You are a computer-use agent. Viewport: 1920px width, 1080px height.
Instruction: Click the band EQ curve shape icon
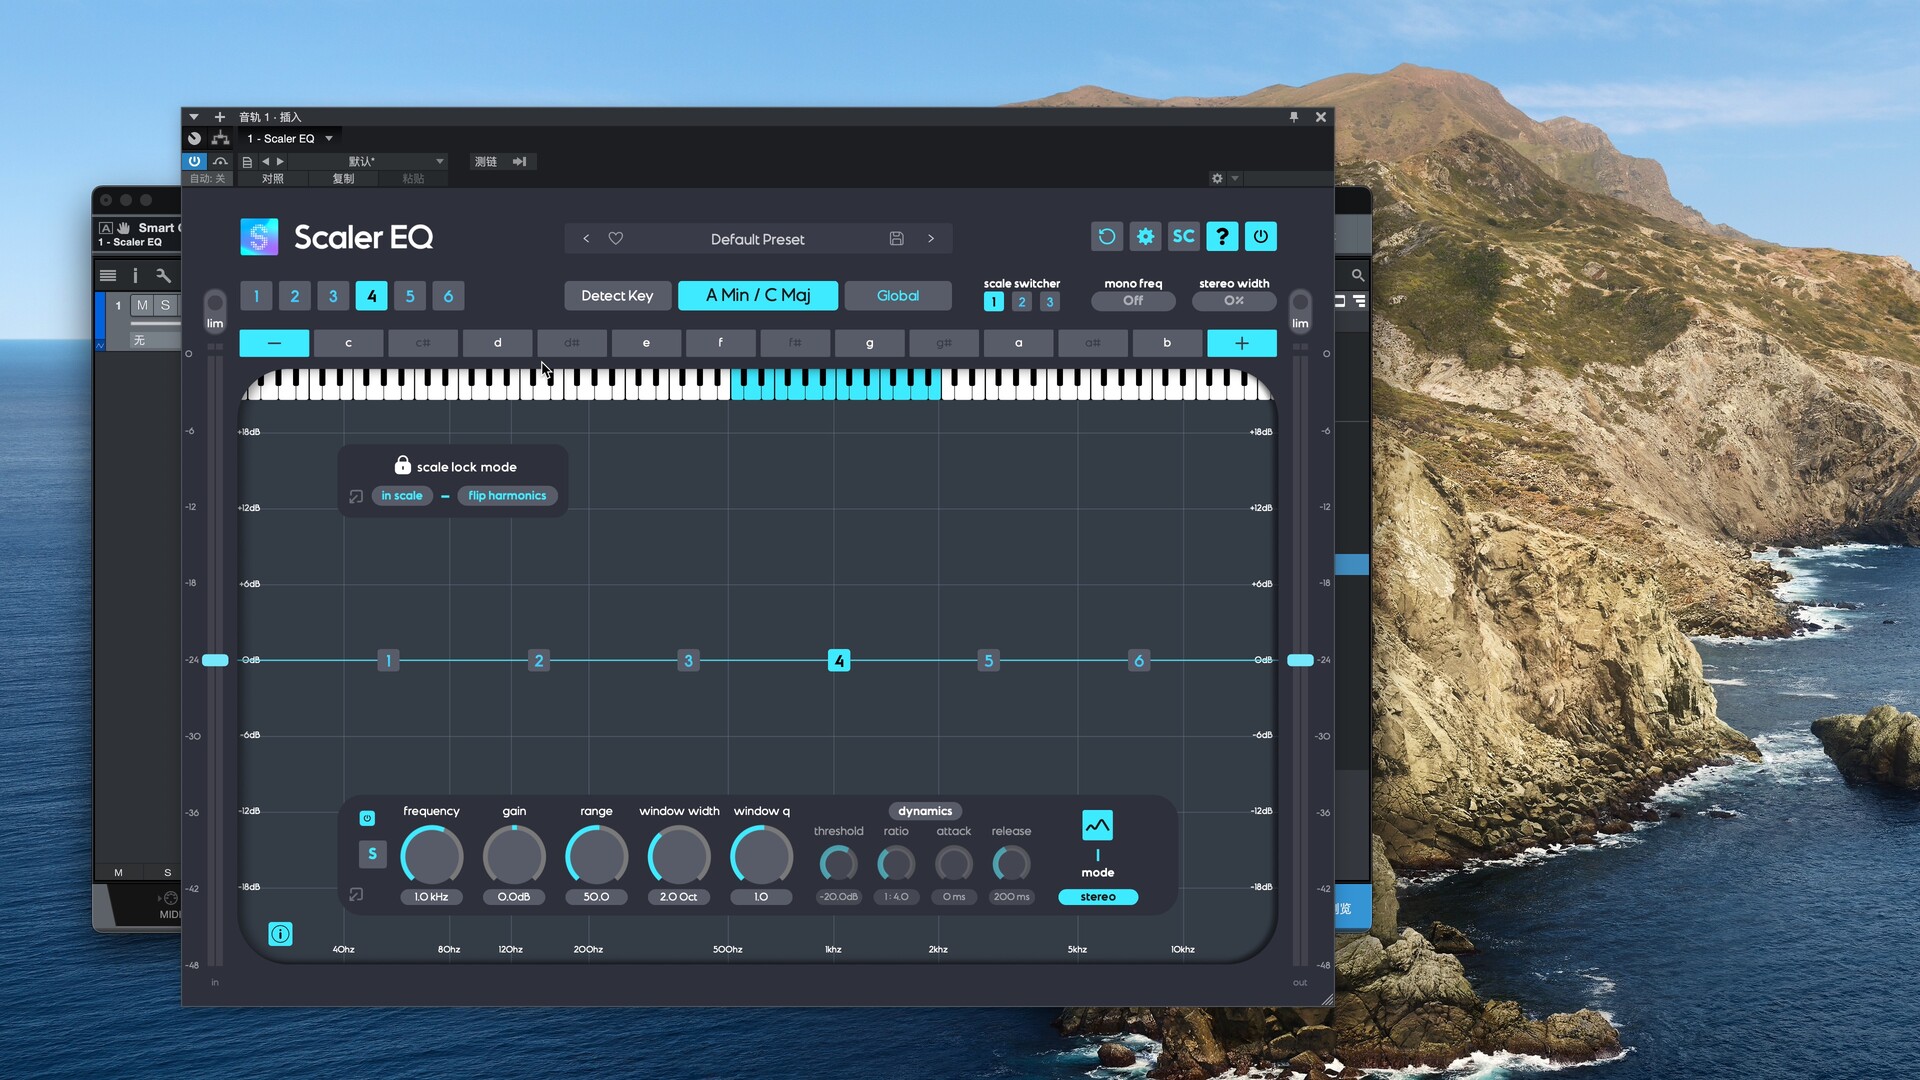[x=1097, y=825]
